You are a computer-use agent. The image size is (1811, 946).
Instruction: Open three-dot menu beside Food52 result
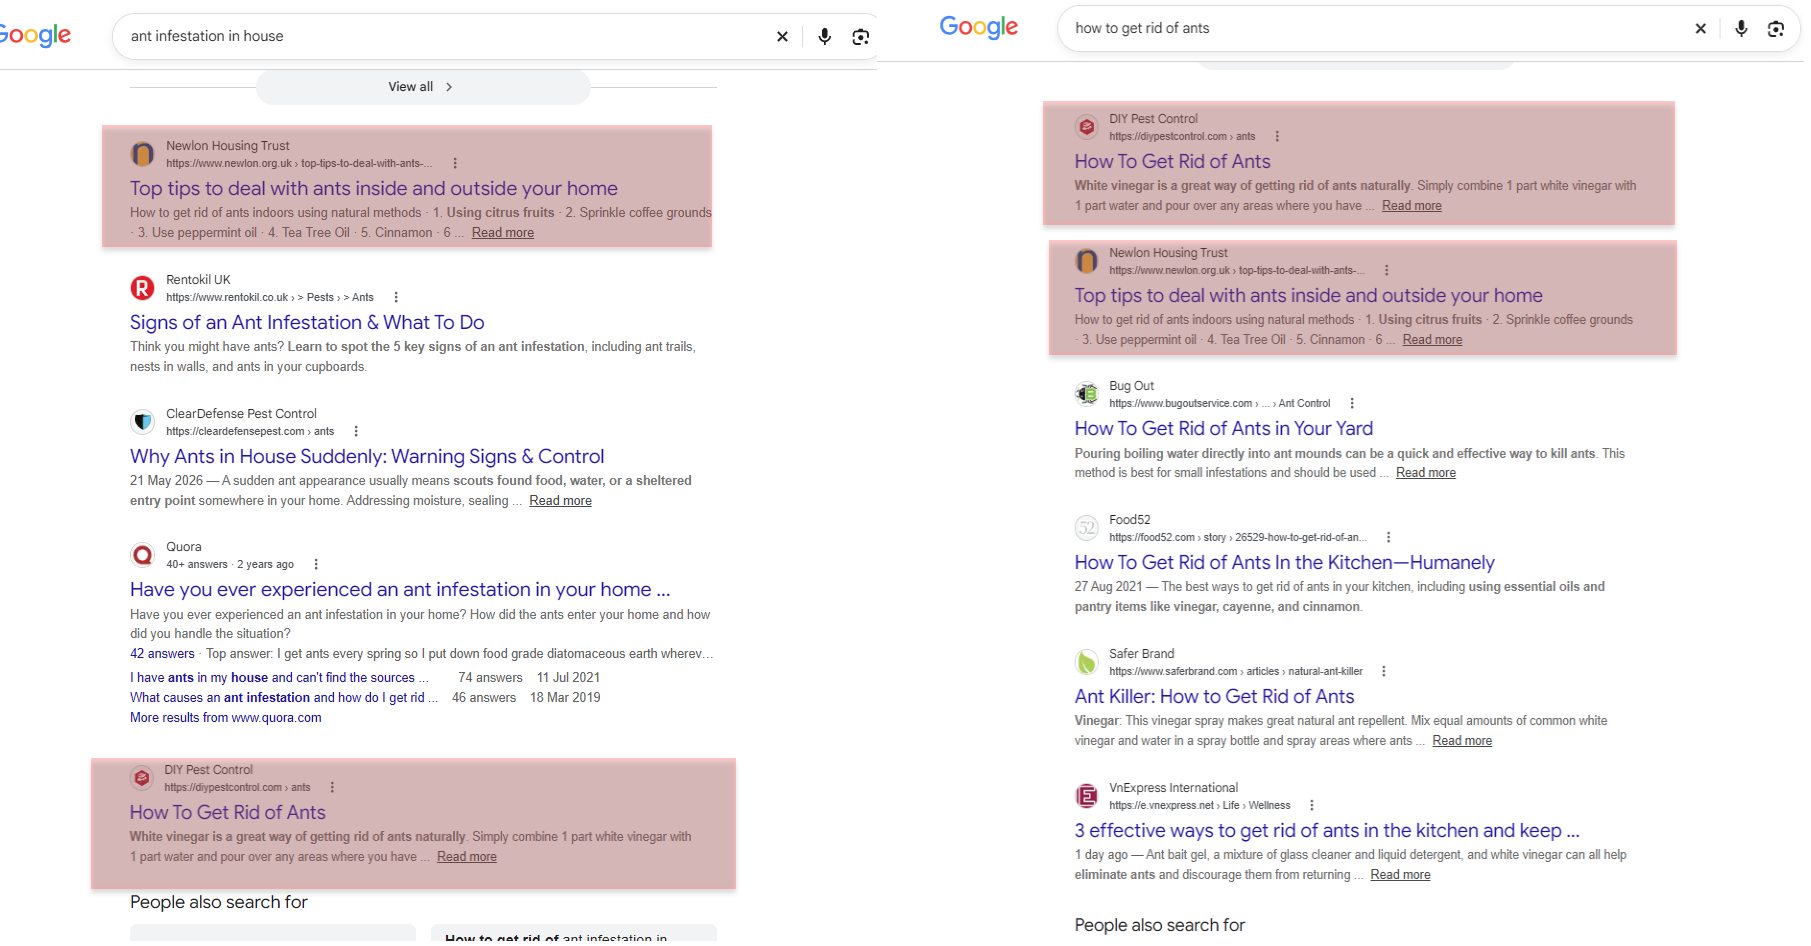click(x=1388, y=537)
